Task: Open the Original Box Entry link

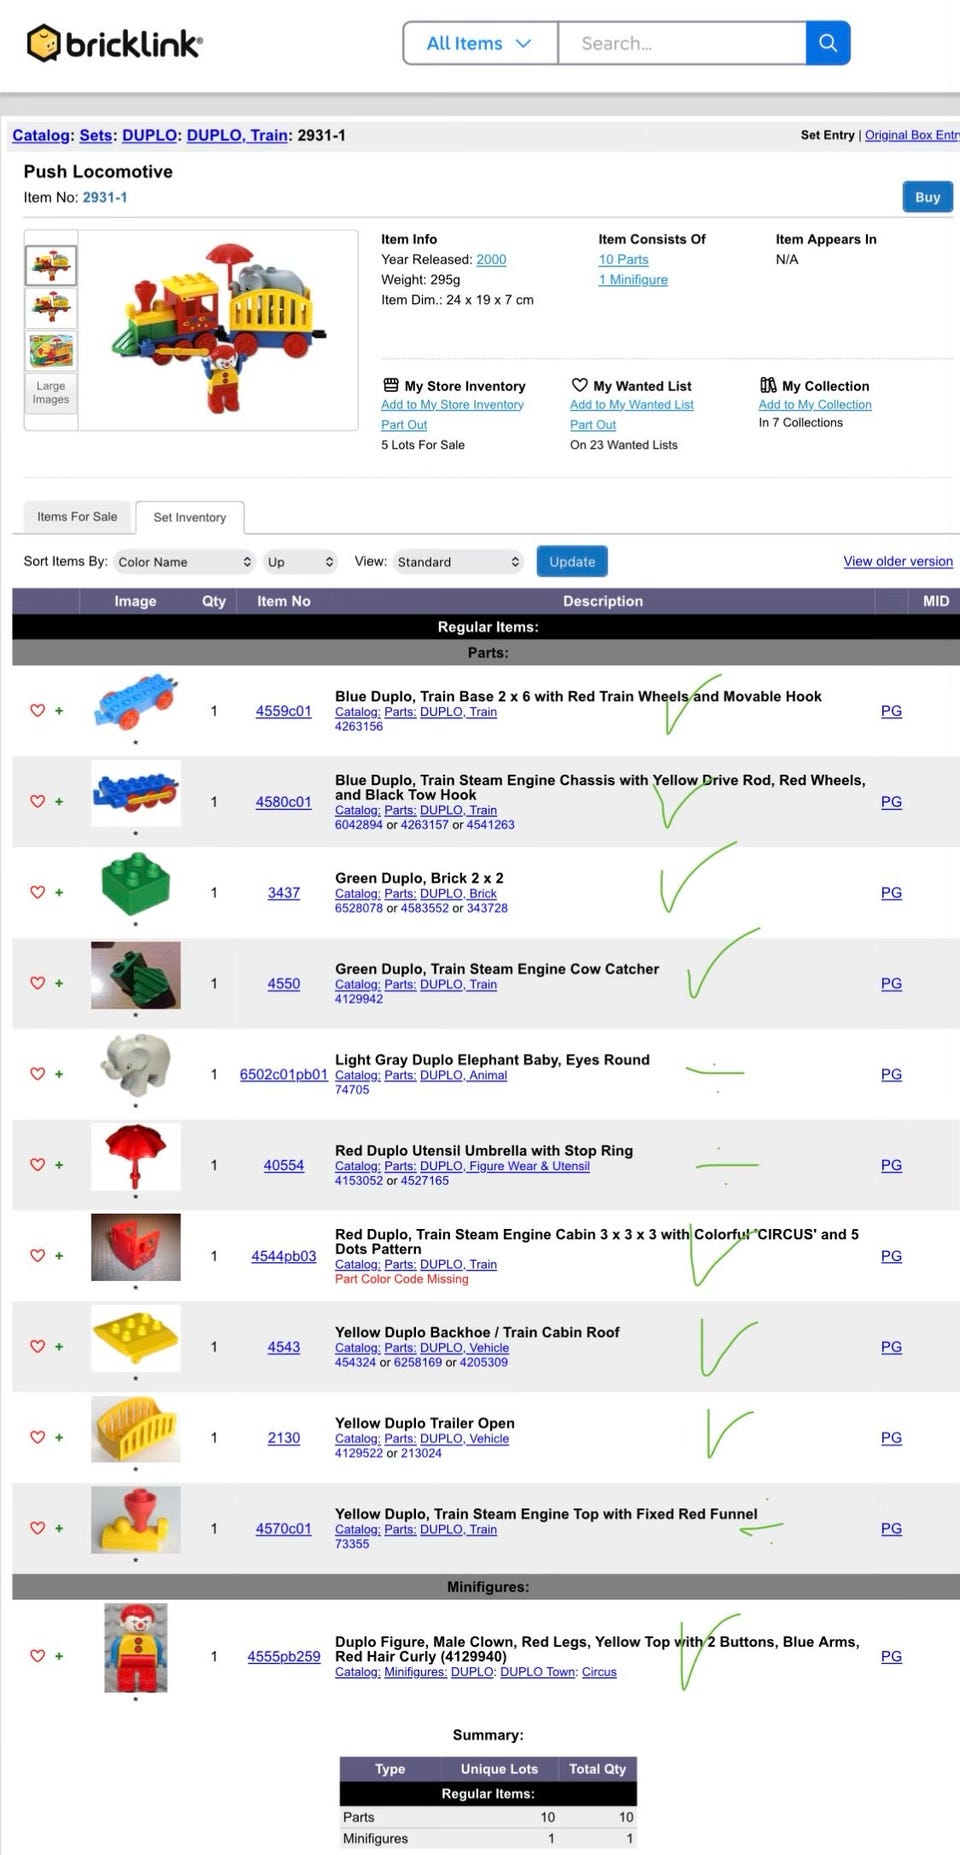Action: (912, 135)
